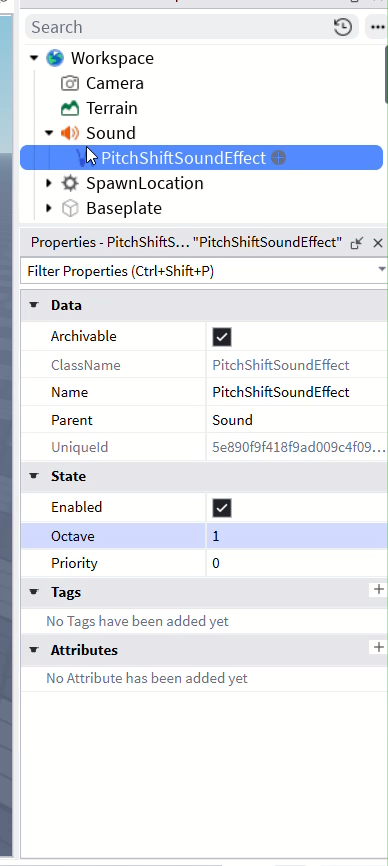The image size is (388, 866).
Task: Select Baseplate in the Explorer tree
Action: [x=124, y=208]
